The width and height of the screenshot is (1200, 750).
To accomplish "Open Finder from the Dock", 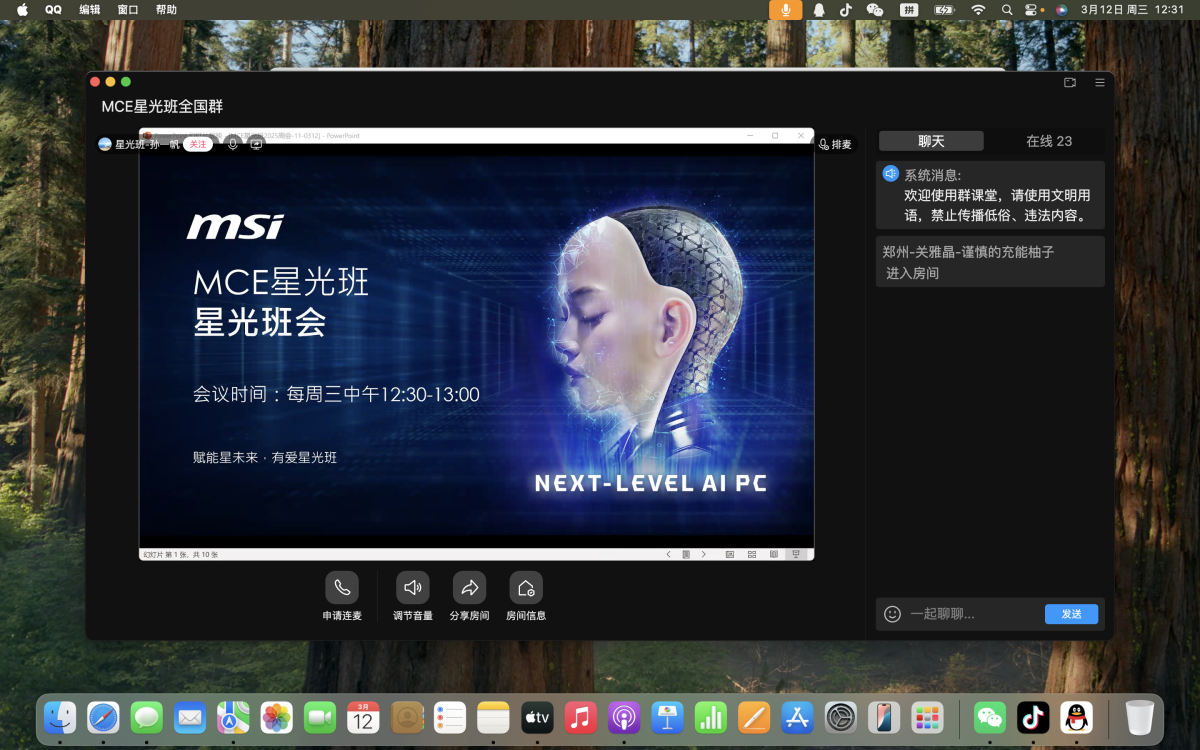I will pyautogui.click(x=61, y=717).
